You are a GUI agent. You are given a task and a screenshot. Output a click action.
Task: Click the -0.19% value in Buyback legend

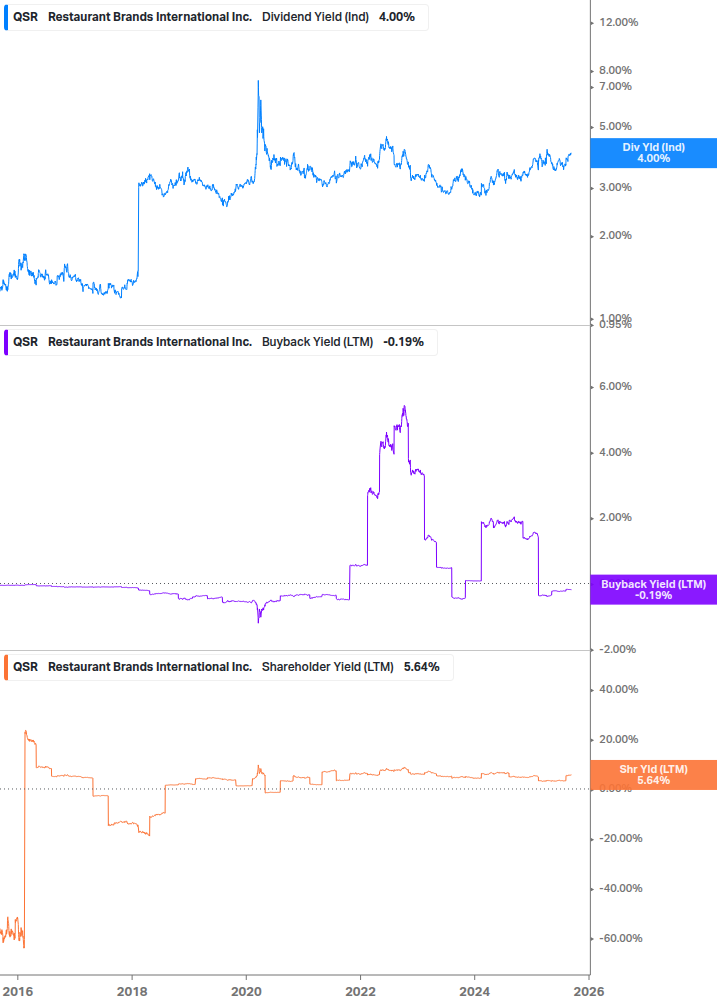point(404,342)
